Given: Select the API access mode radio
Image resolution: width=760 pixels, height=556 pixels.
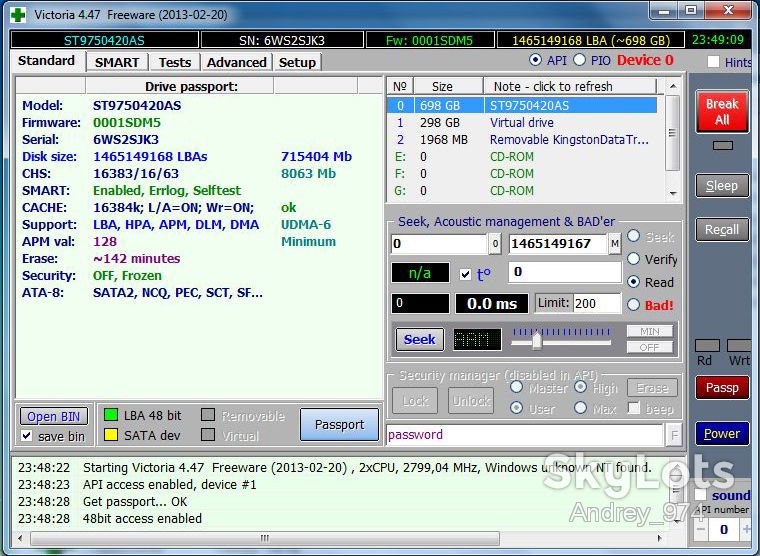Looking at the screenshot, I should coord(535,60).
